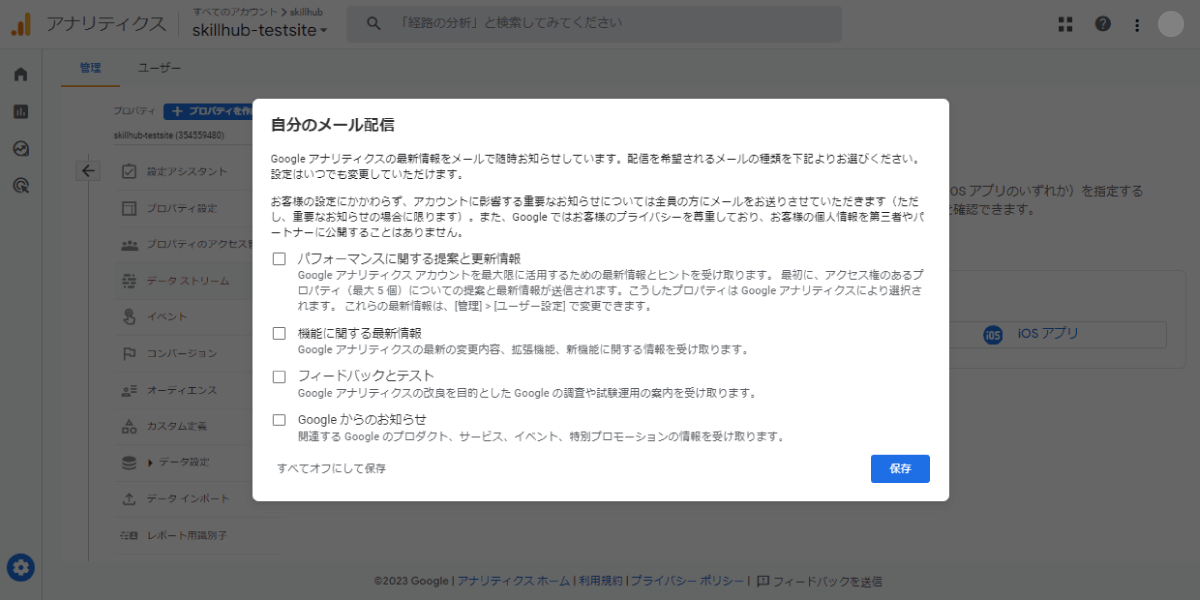The image size is (1200, 600).
Task: Open the Help question mark icon
Action: (1103, 24)
